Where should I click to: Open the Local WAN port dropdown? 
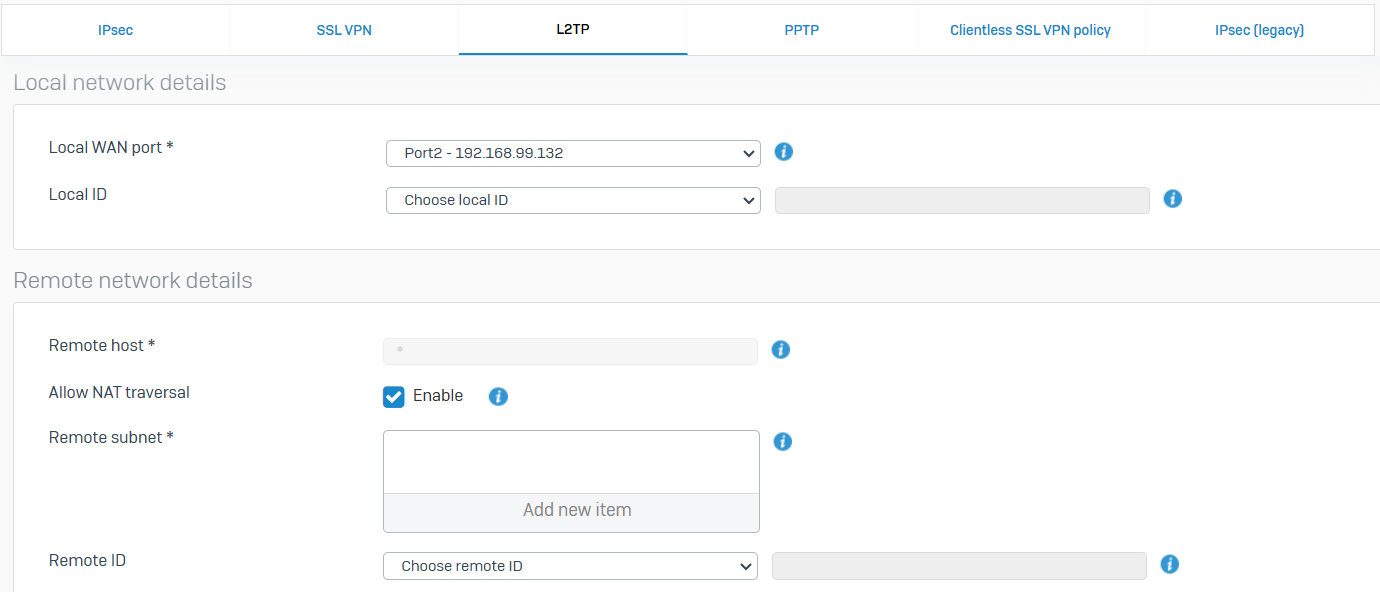[573, 153]
